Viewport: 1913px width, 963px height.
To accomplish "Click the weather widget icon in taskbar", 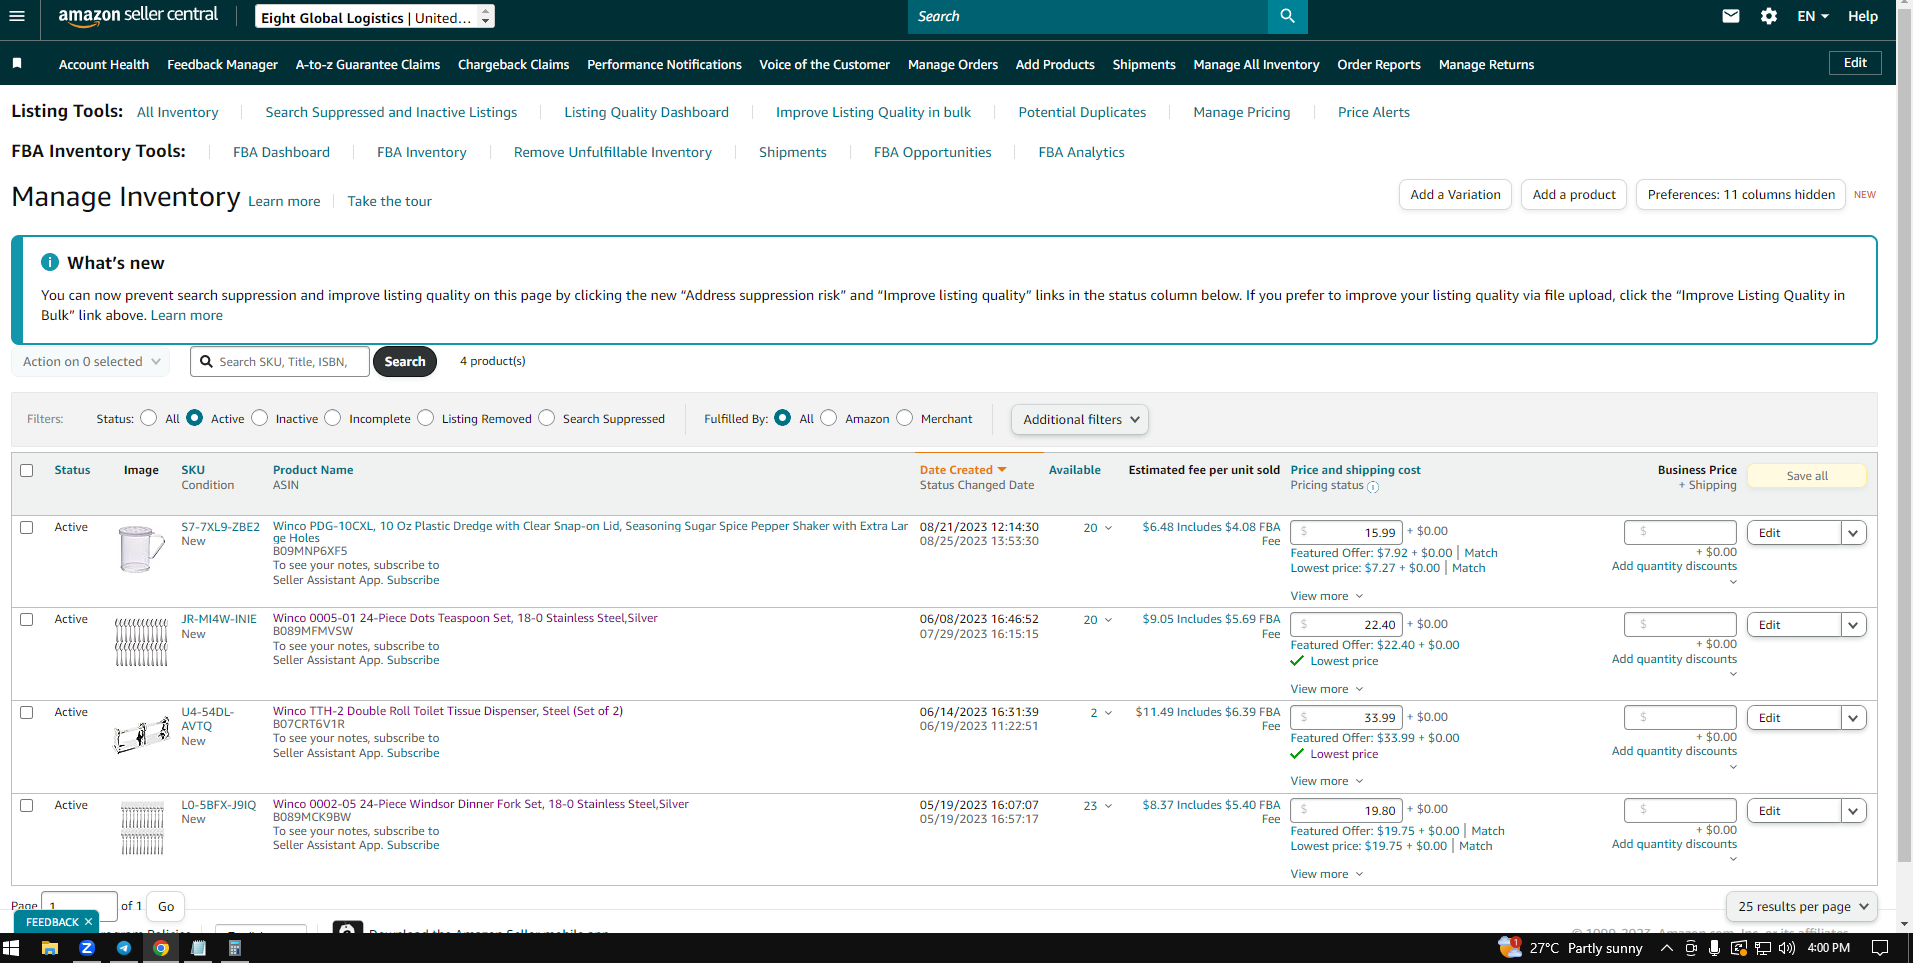I will click(x=1510, y=947).
